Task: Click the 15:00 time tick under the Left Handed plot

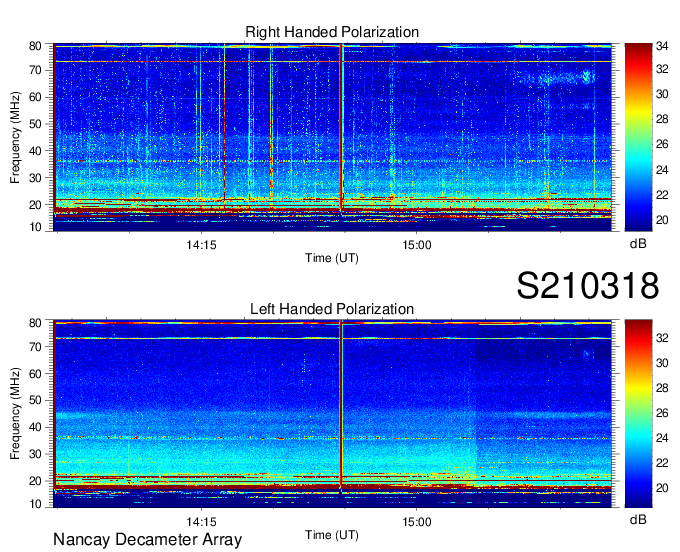Action: (417, 522)
